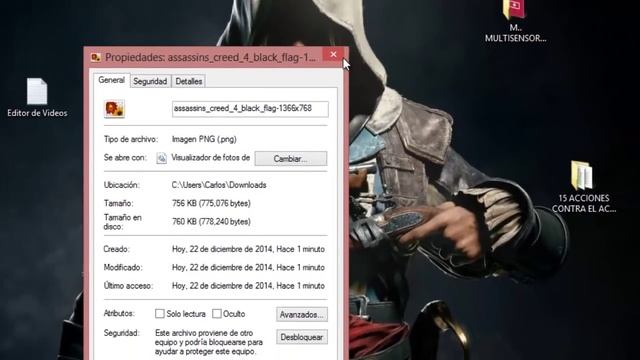The width and height of the screenshot is (640, 360).
Task: Switch to the General tab
Action: pos(111,80)
